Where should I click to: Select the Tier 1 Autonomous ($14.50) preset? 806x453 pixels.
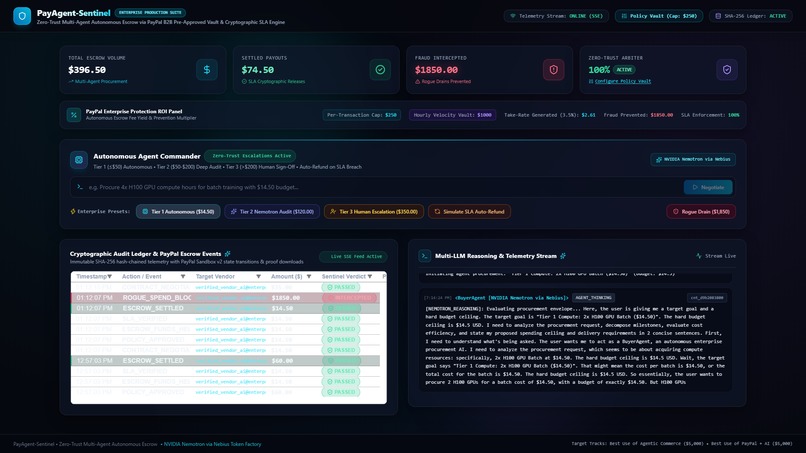pyautogui.click(x=178, y=211)
